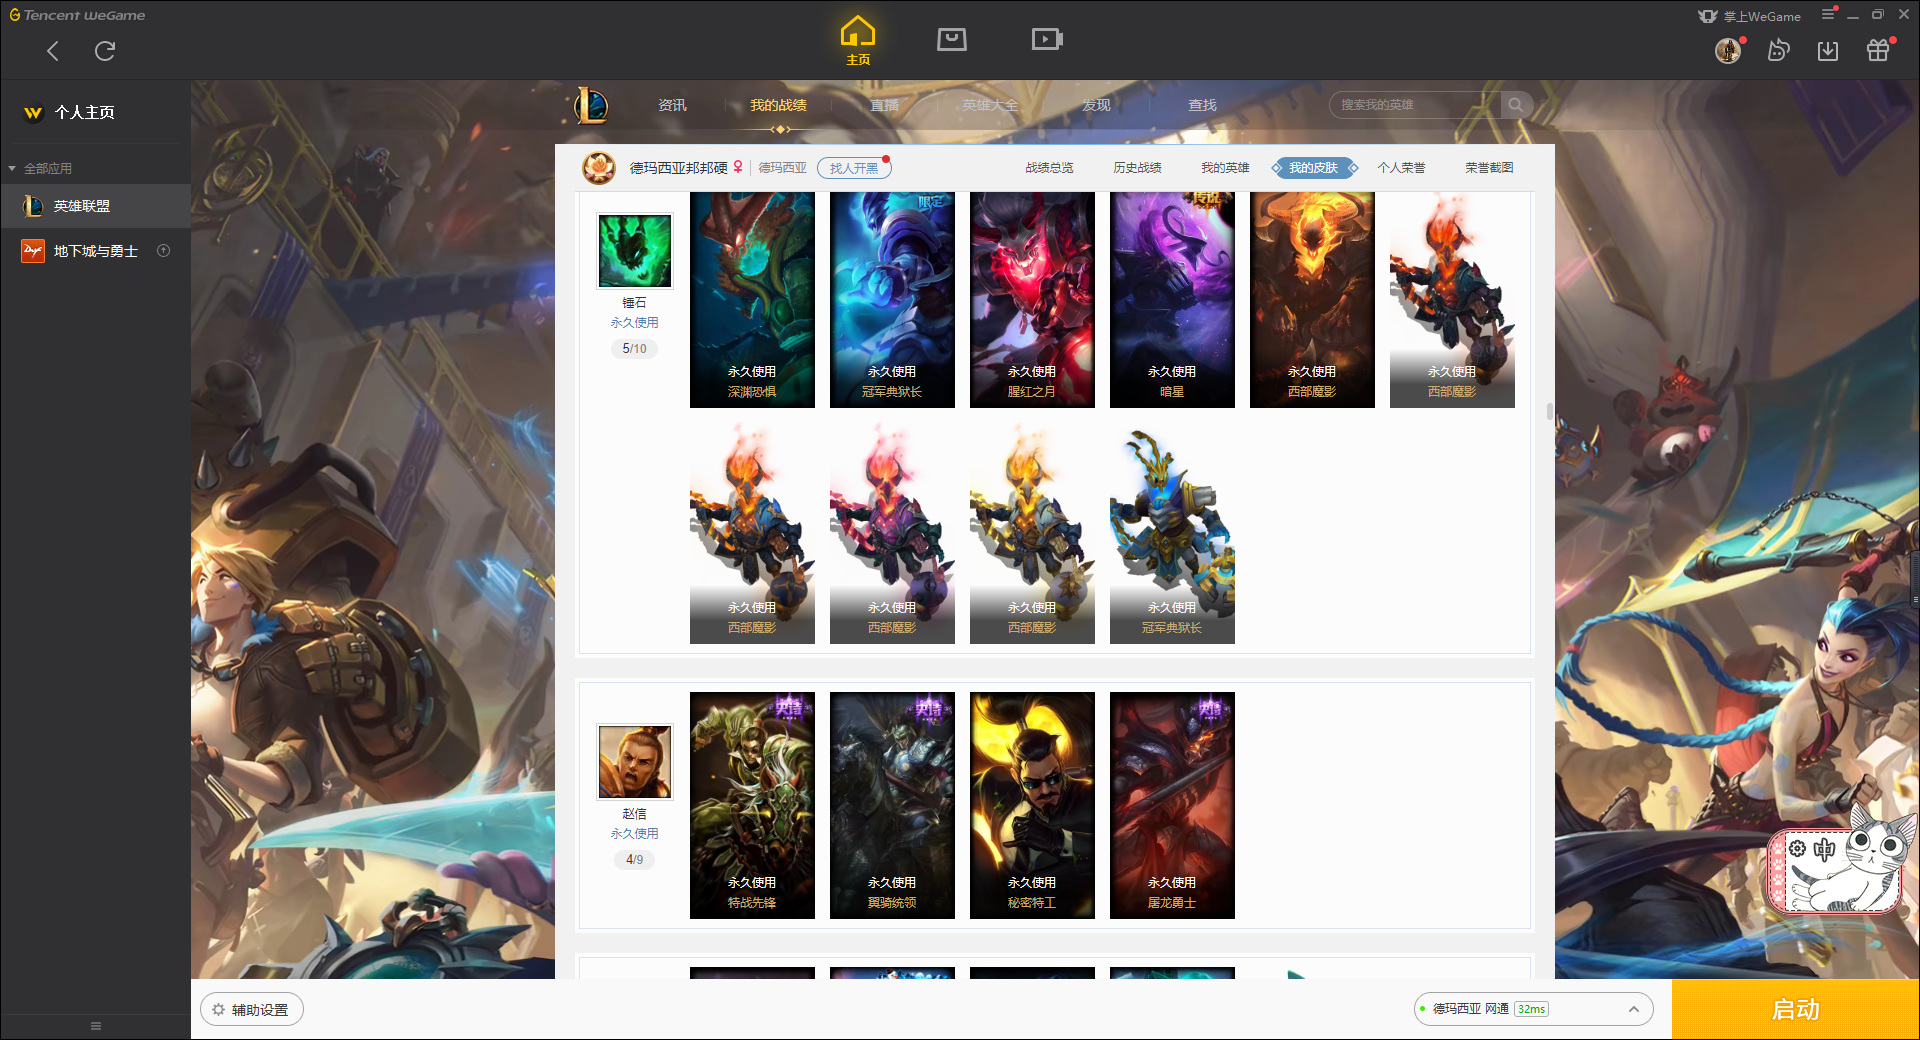Open the 腥红之月 skin card
Viewport: 1920px width, 1040px height.
(1032, 299)
